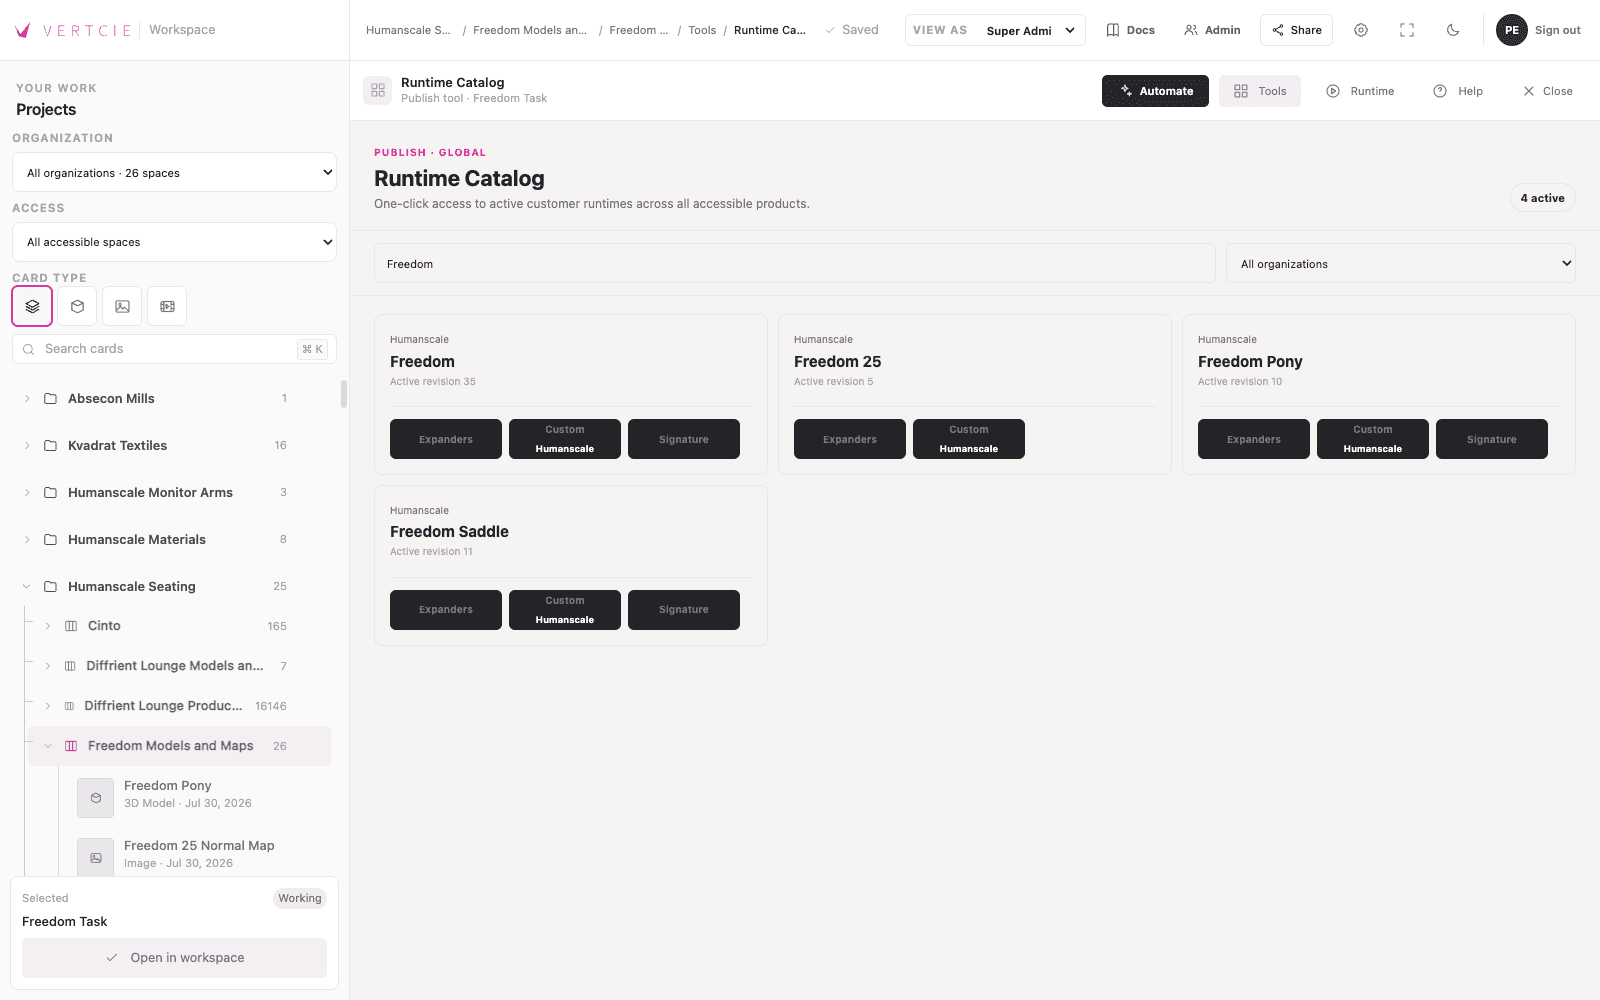This screenshot has width=1600, height=1000.
Task: Open the catalog All organizations filter dropdown
Action: tap(1400, 264)
